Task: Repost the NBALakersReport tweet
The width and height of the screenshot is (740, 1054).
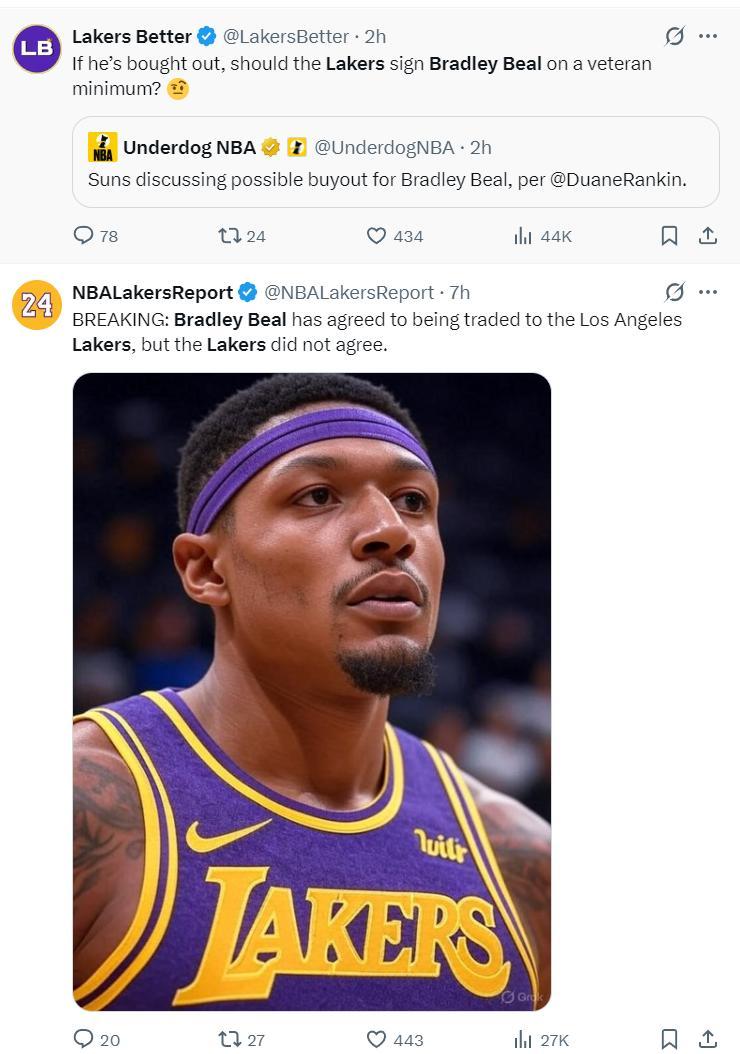Action: click(x=229, y=1039)
